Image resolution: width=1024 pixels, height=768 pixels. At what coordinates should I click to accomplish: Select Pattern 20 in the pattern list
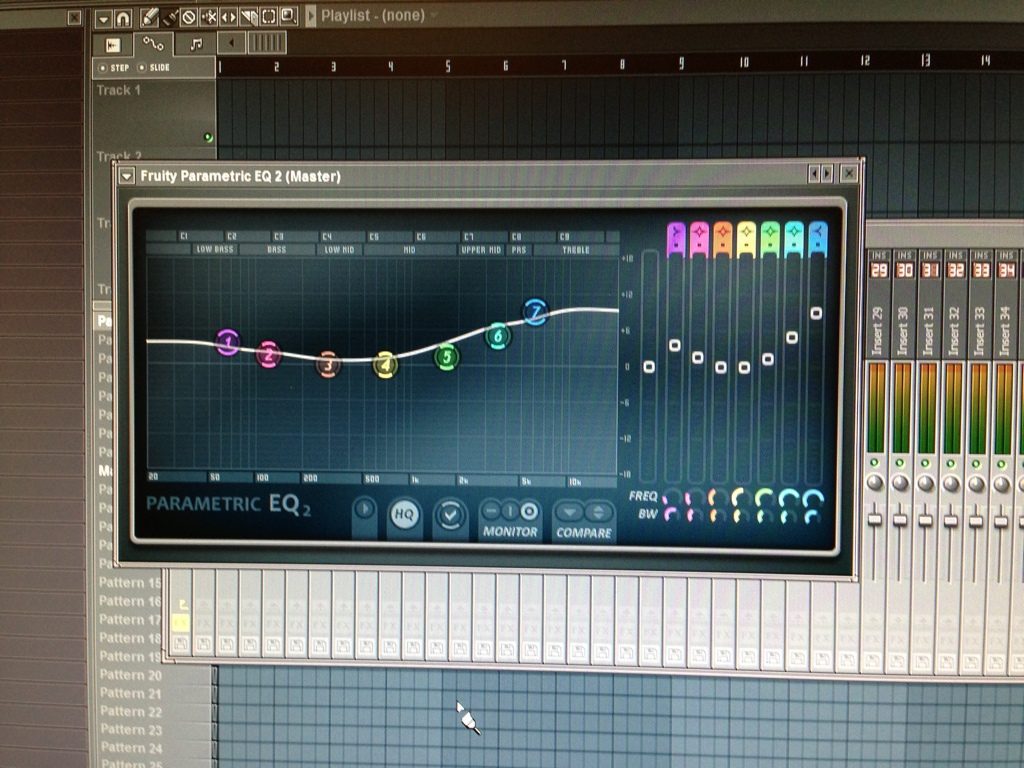click(130, 675)
